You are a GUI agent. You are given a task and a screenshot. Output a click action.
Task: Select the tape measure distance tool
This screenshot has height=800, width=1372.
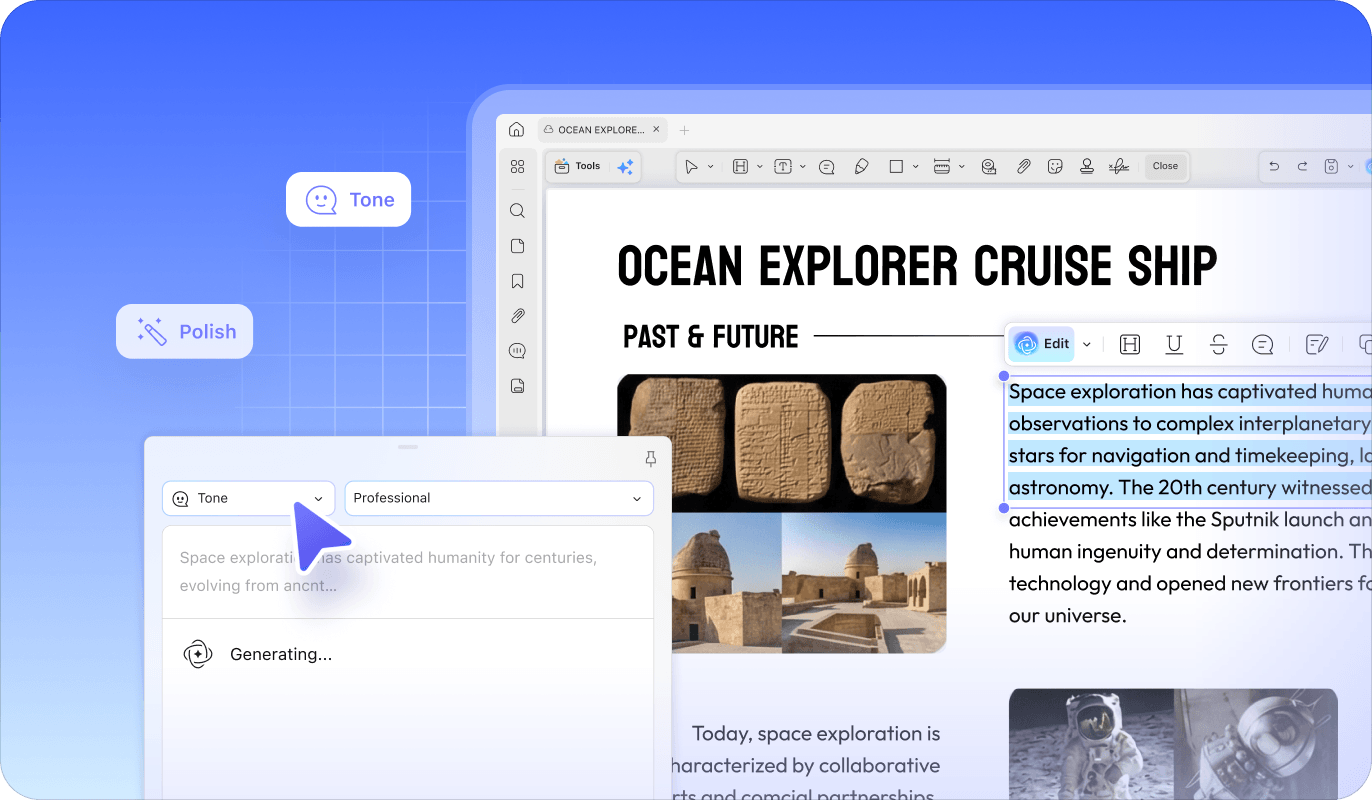click(x=989, y=167)
